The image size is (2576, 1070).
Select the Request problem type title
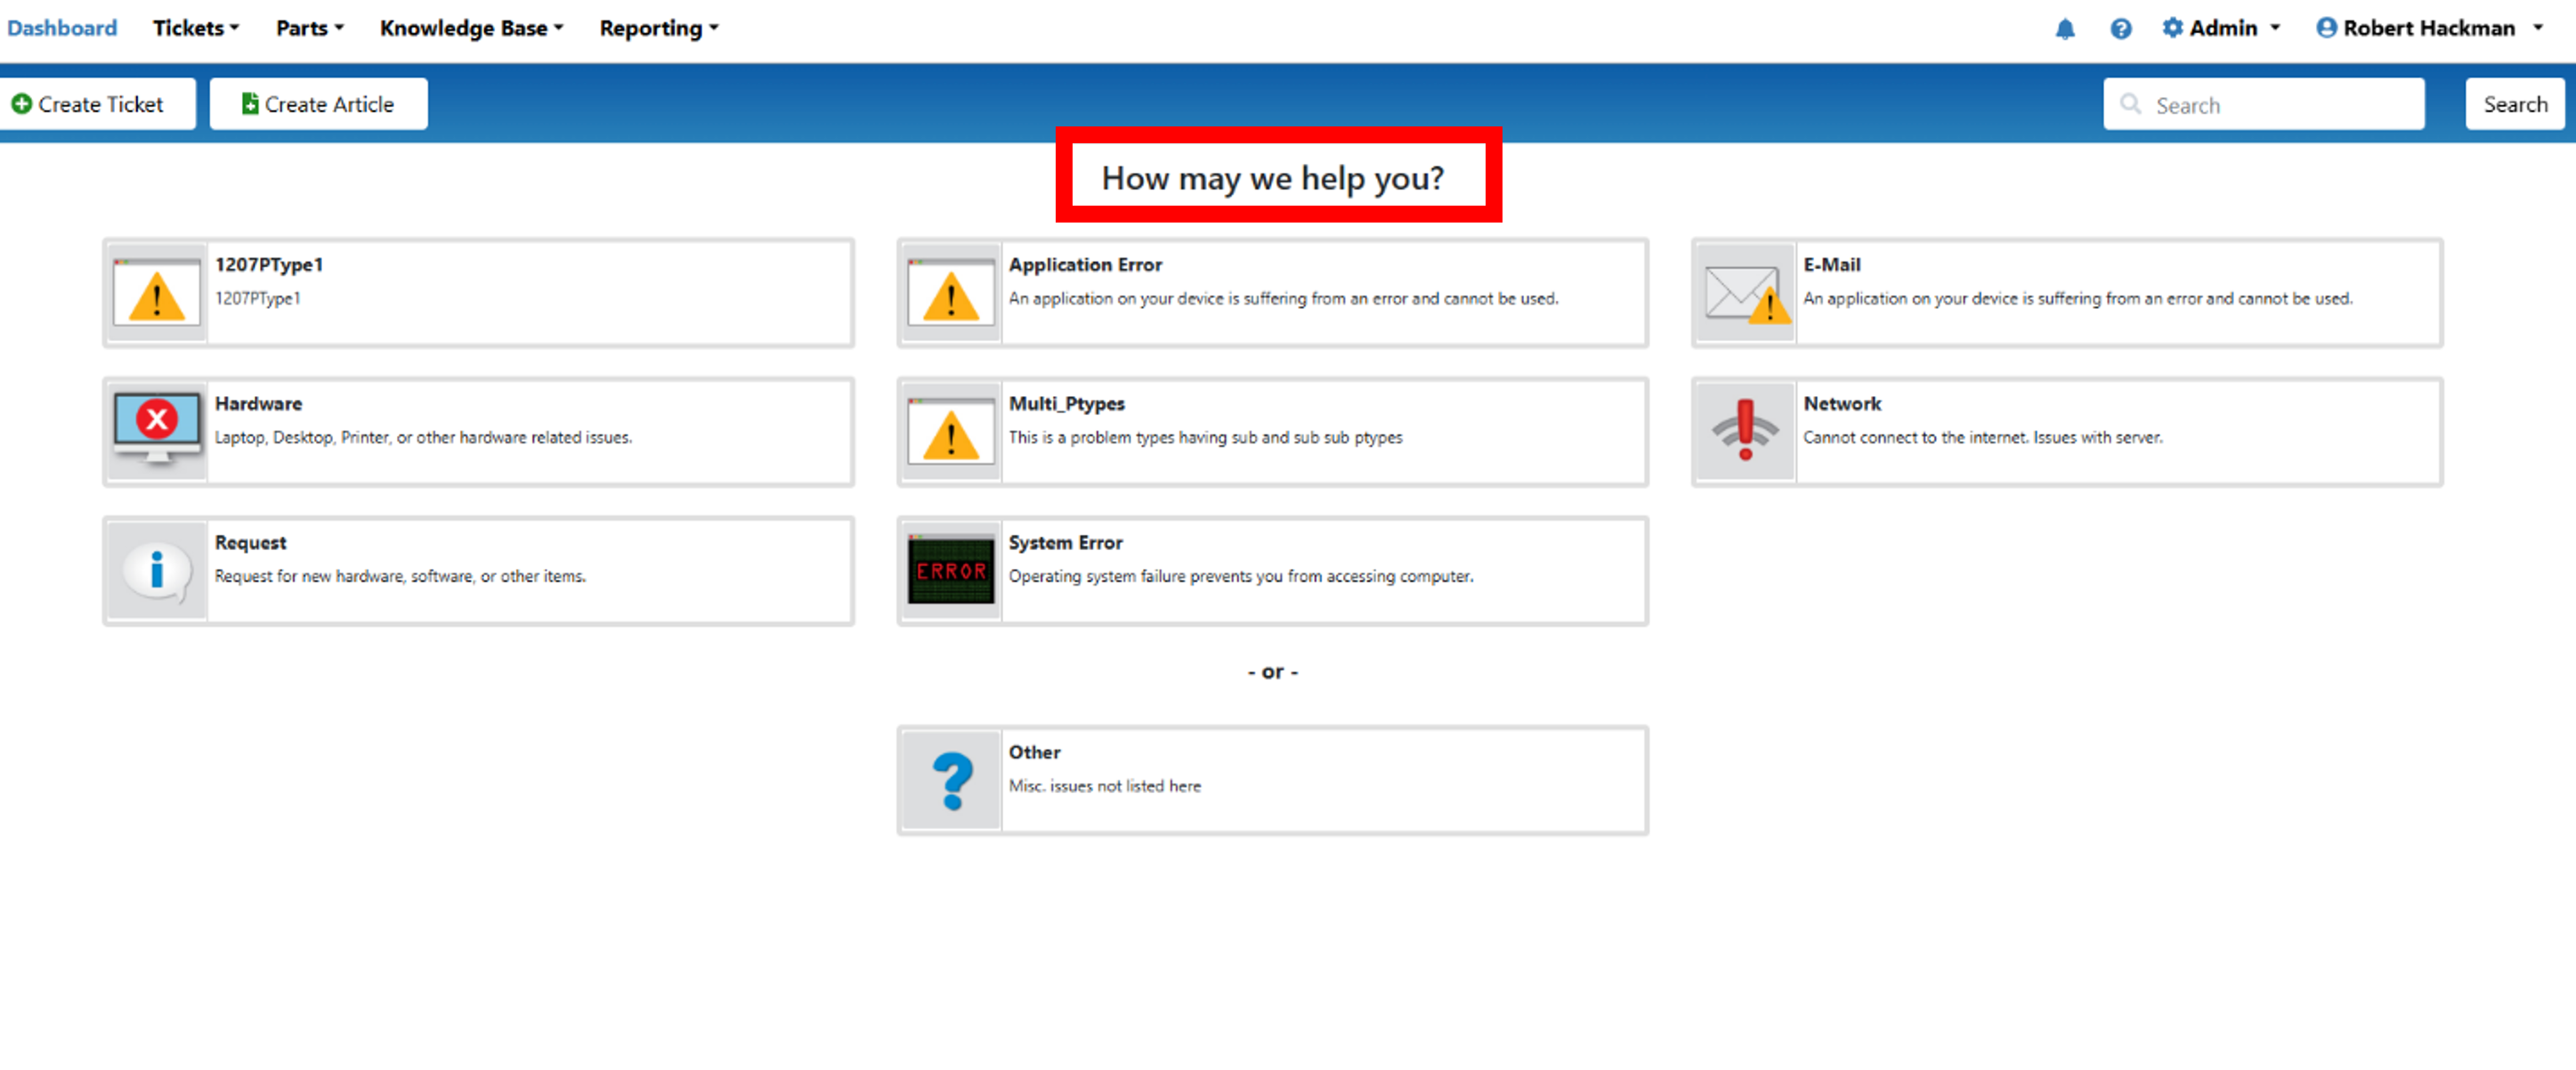tap(250, 543)
